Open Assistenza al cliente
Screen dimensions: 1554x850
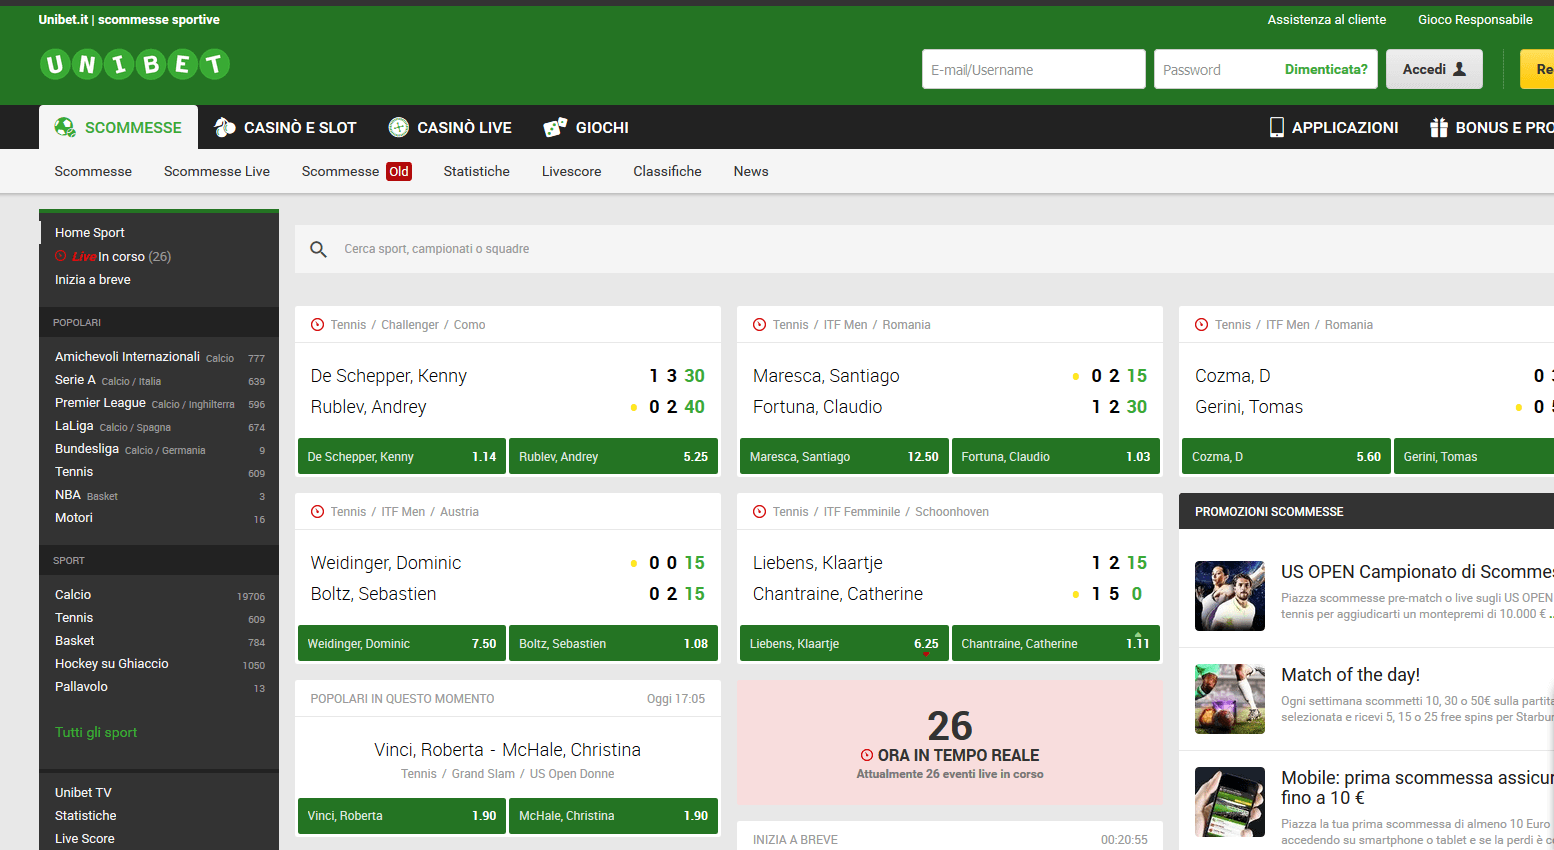1327,19
